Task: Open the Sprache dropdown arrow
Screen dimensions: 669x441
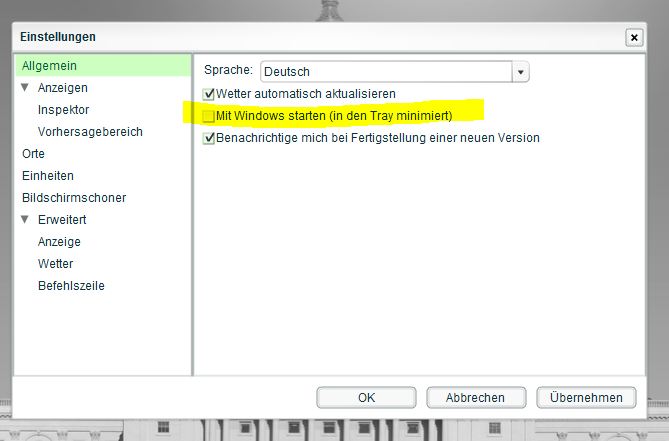Action: pos(521,72)
